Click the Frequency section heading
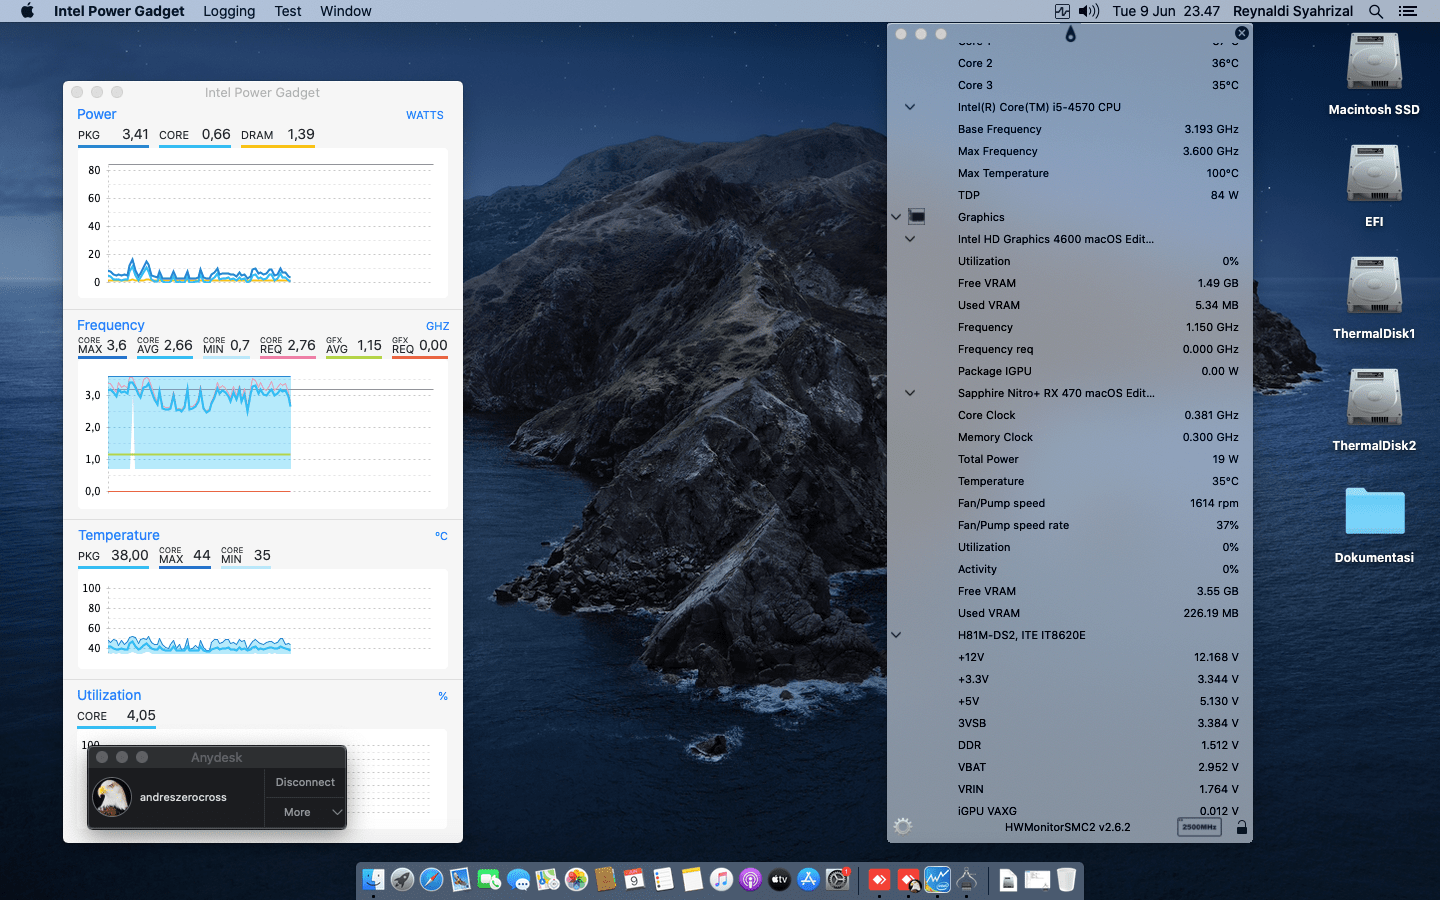1440x900 pixels. click(x=111, y=325)
